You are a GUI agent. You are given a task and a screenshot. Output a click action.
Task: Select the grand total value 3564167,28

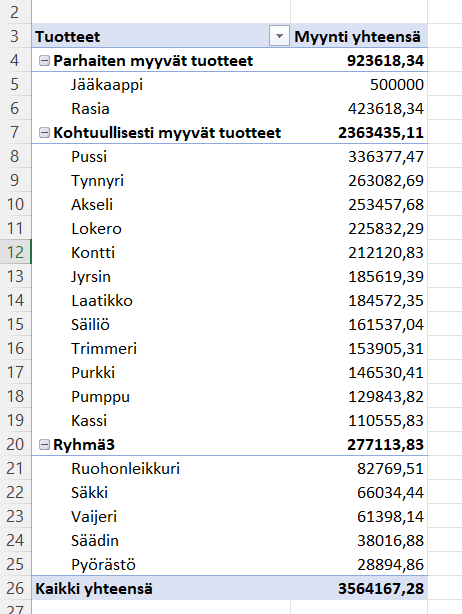(359, 588)
